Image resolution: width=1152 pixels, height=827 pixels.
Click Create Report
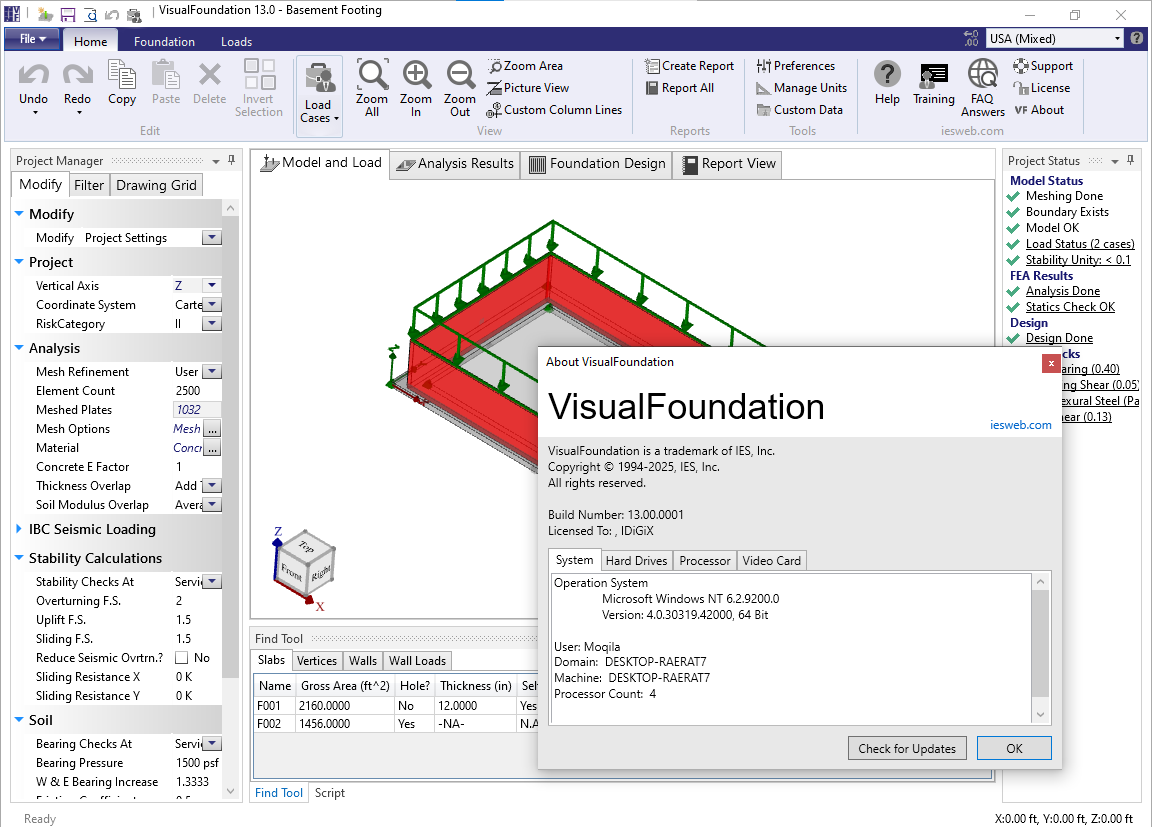[x=689, y=66]
